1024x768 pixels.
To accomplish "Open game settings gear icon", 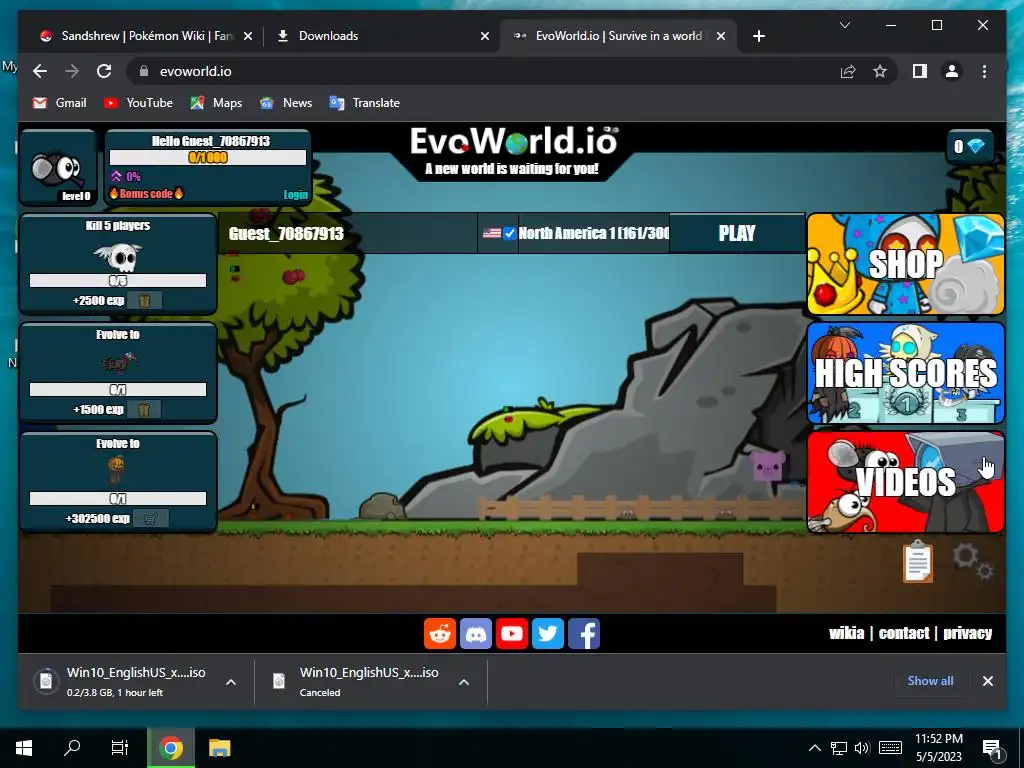I will (972, 560).
